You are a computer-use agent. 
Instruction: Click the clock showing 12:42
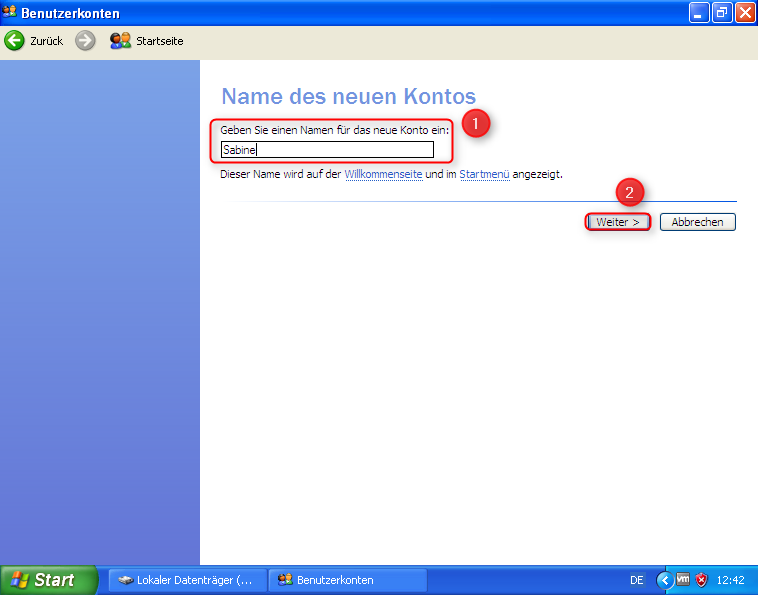click(x=730, y=580)
